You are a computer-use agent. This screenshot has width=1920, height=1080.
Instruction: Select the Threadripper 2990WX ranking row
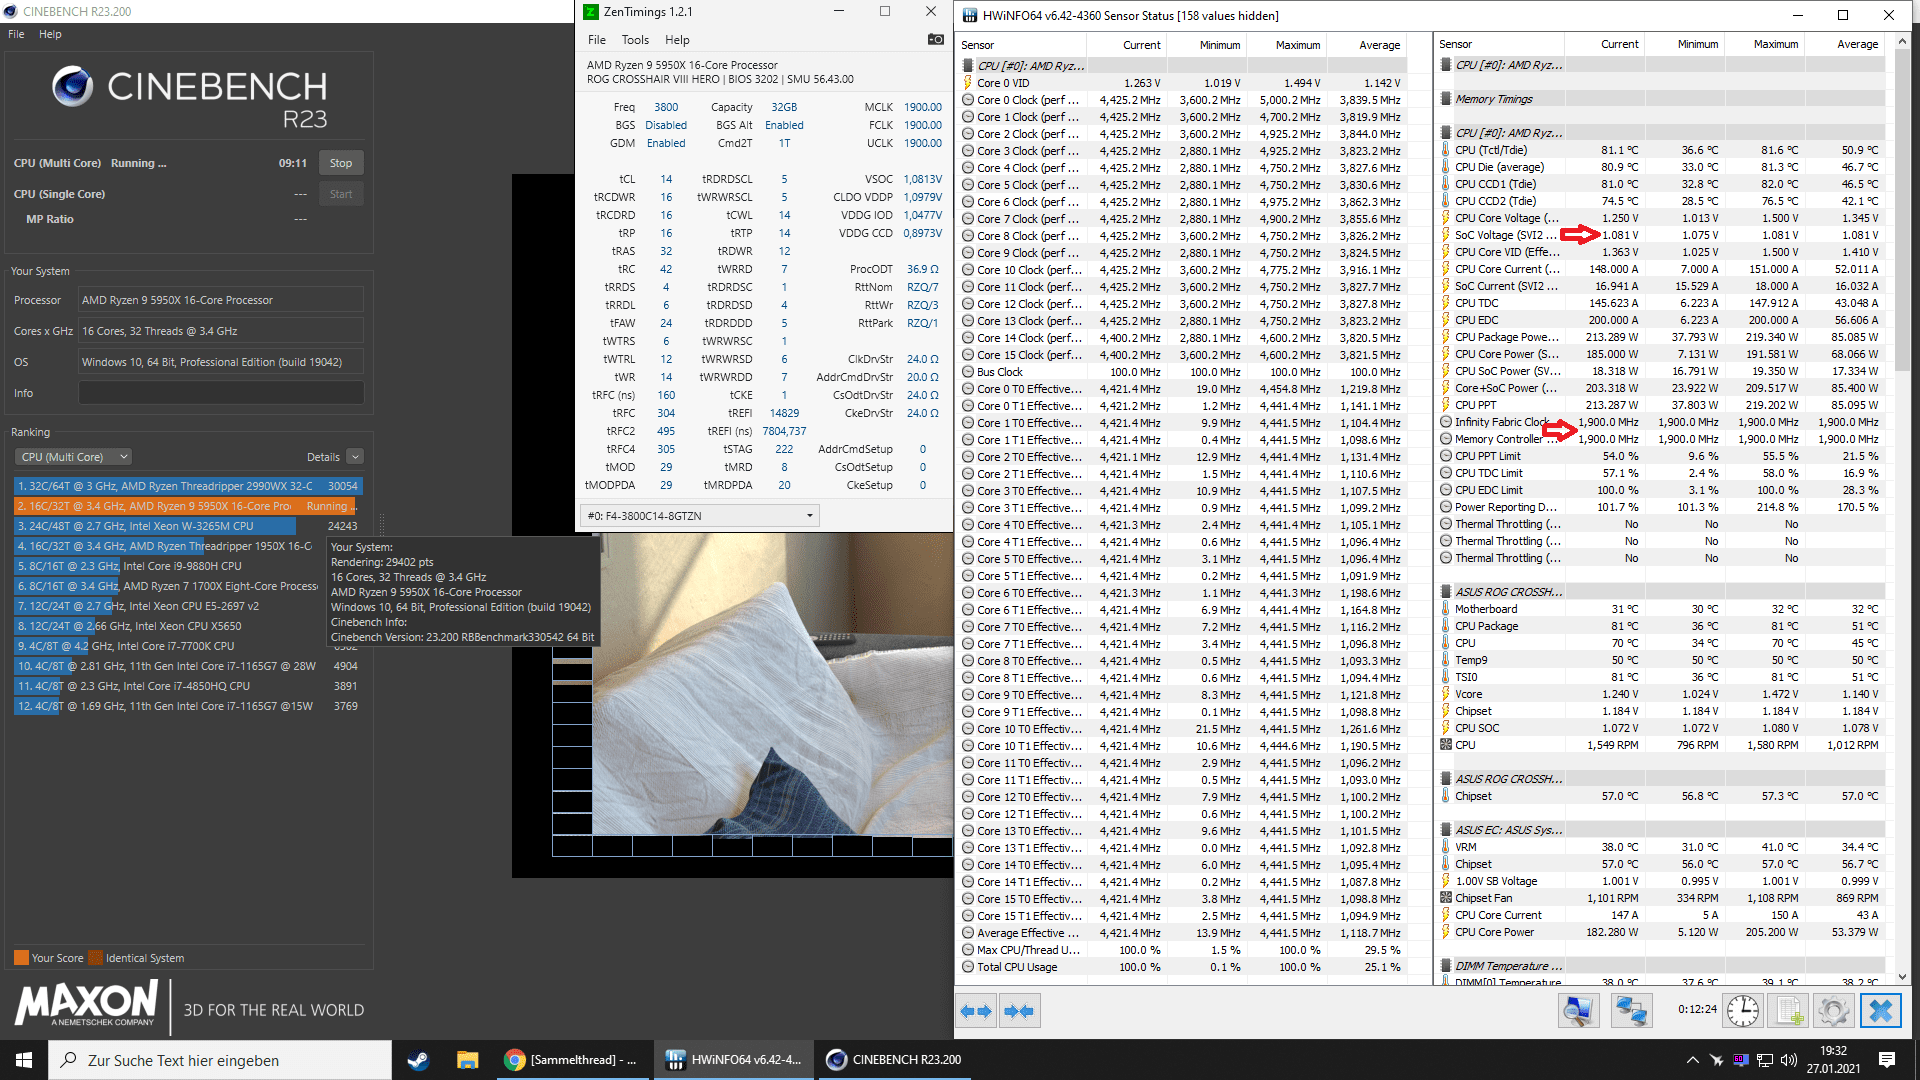(x=188, y=486)
